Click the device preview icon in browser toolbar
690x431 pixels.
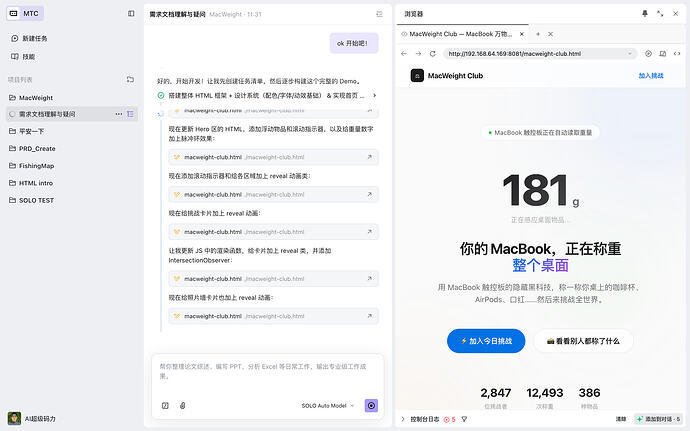[x=663, y=54]
